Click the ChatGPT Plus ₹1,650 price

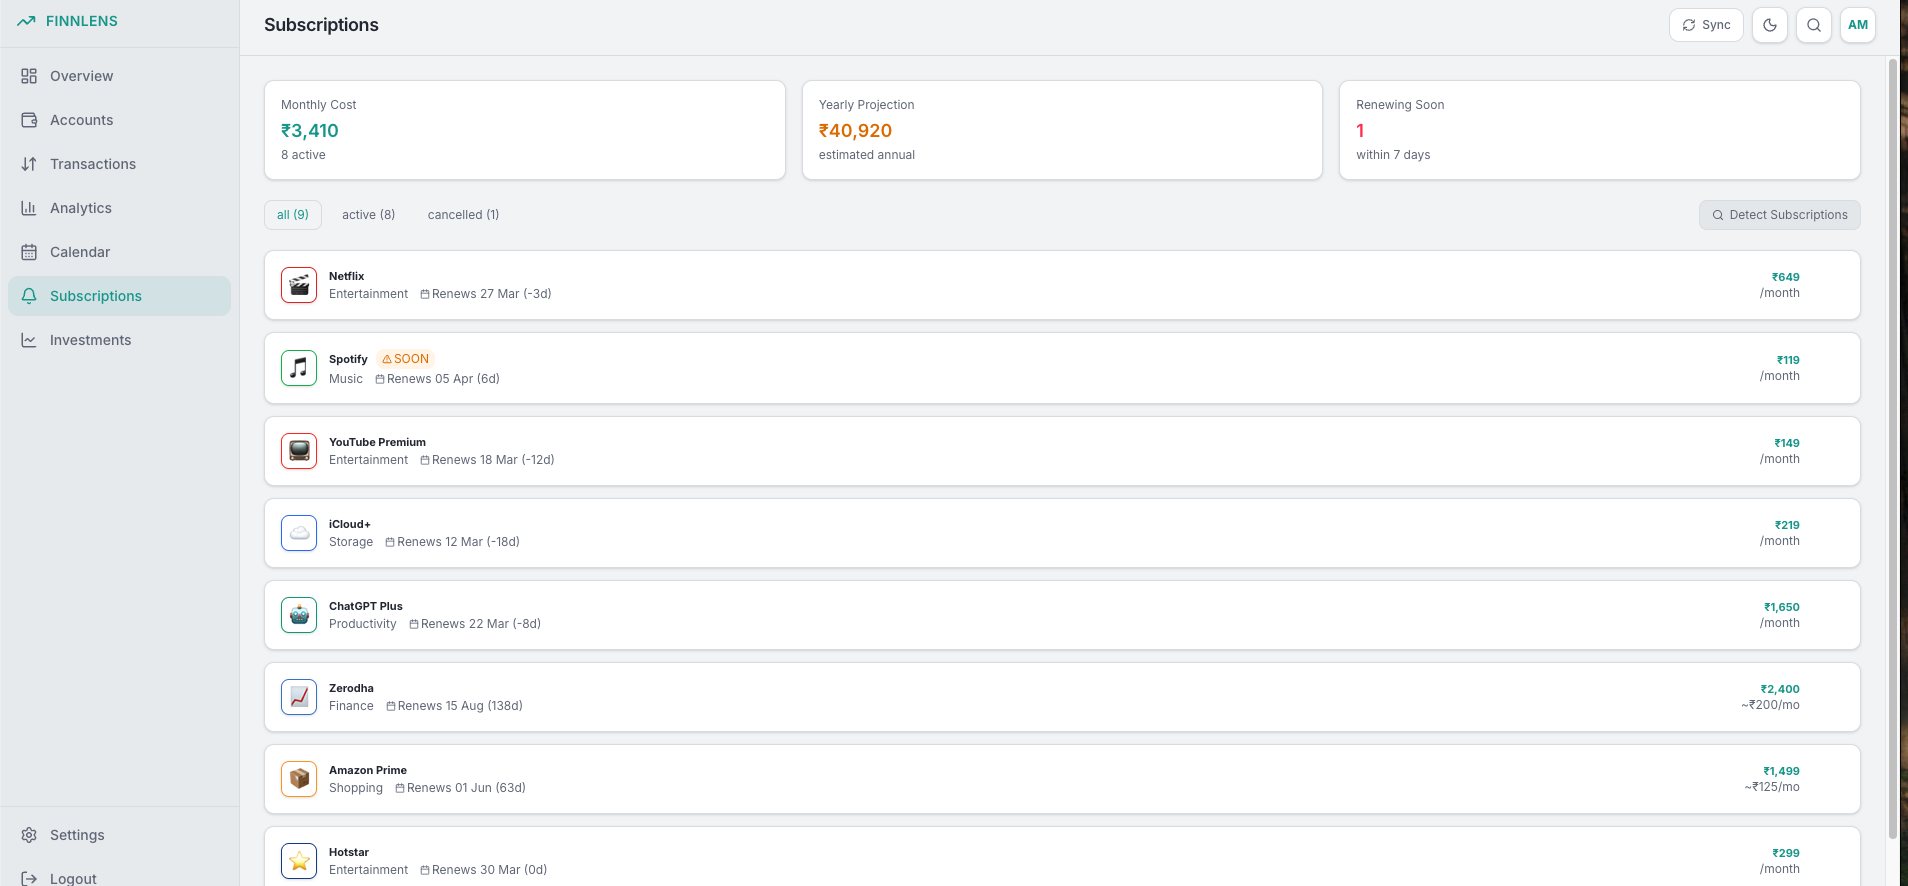tap(1782, 607)
